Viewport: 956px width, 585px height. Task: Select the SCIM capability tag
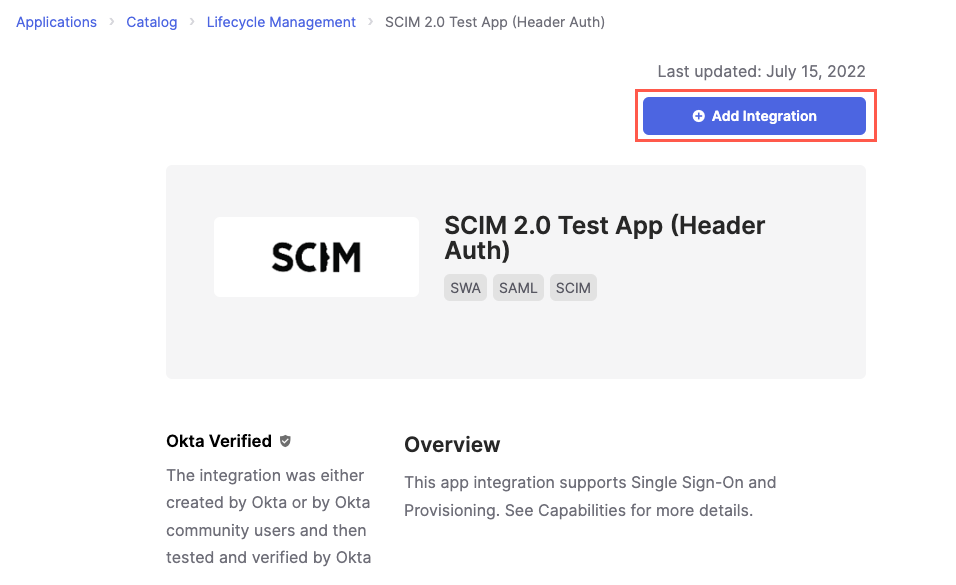point(573,287)
